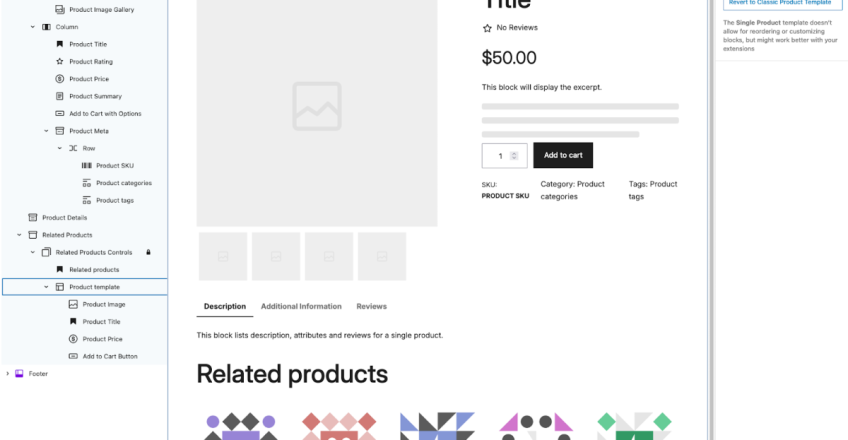Expand the Footer block
848x440 pixels.
click(x=7, y=373)
